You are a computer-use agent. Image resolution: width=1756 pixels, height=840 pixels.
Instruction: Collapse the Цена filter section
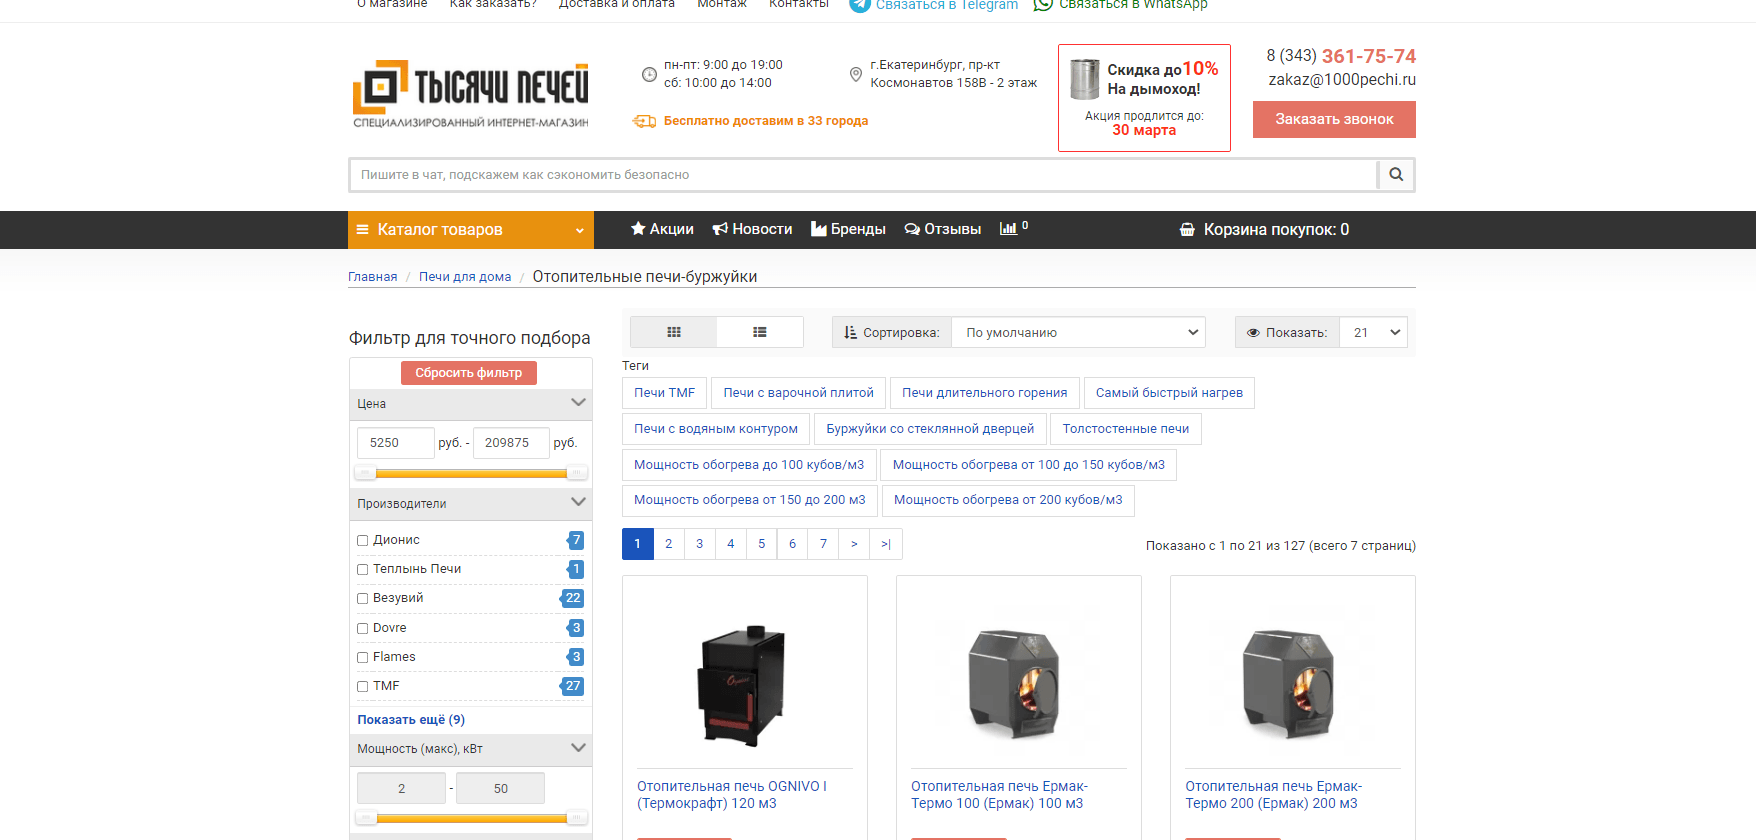(x=471, y=404)
